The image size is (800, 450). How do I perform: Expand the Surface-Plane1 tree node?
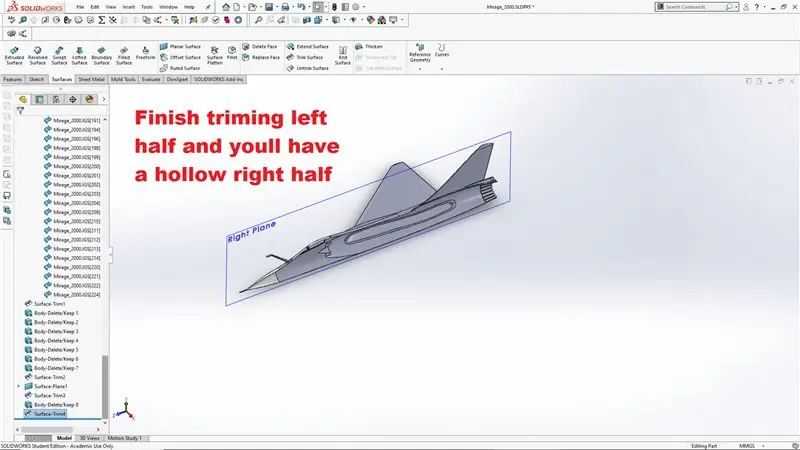pyautogui.click(x=19, y=386)
